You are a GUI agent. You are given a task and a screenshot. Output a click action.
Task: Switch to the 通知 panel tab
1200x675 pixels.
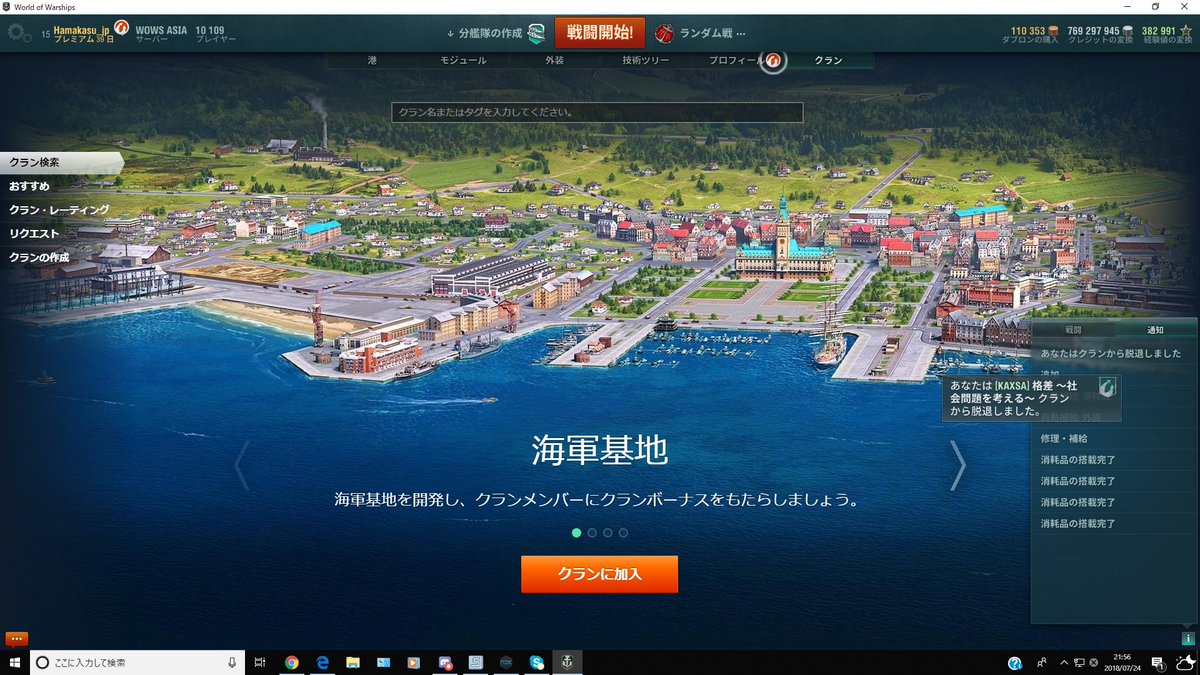coord(1155,329)
